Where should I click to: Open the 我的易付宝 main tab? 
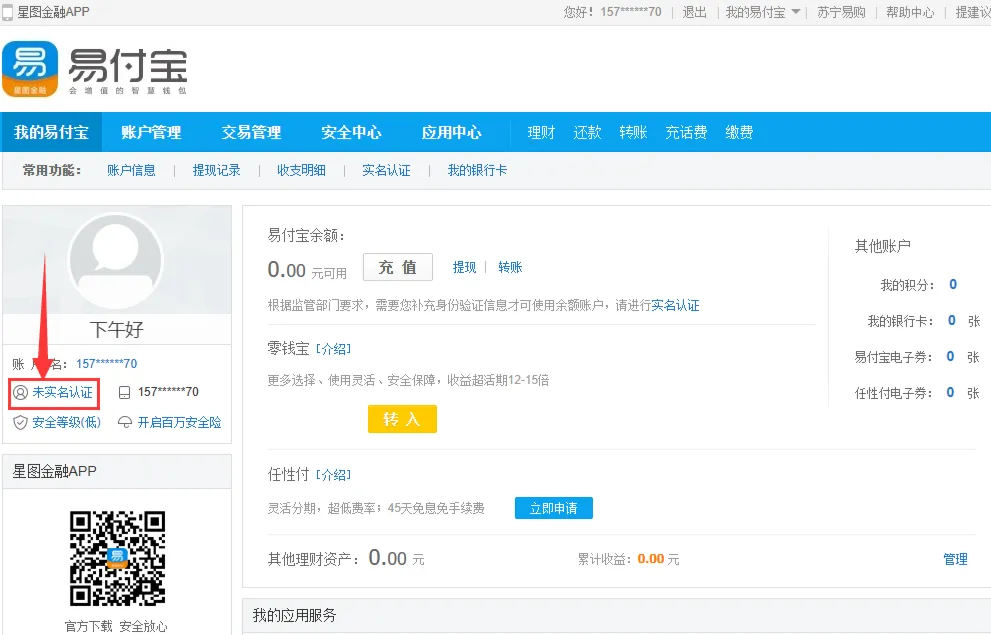51,132
